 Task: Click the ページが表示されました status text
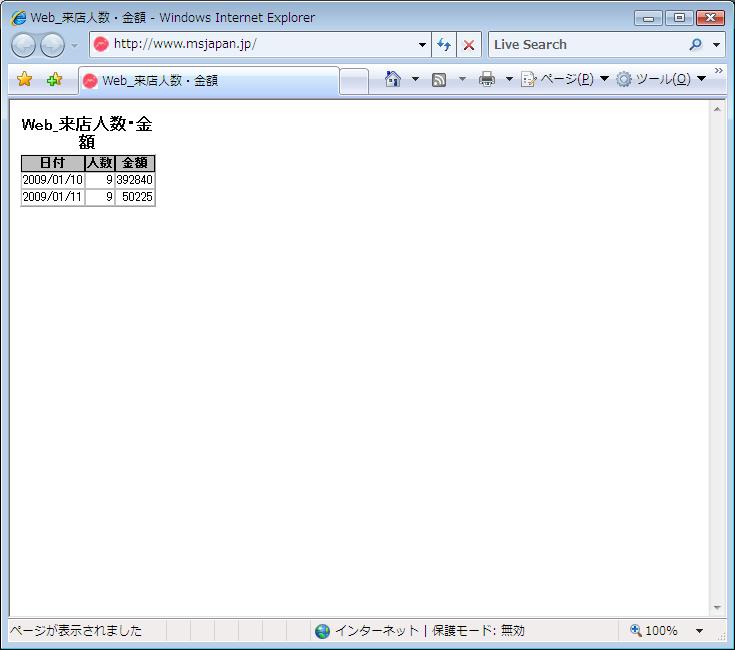click(75, 631)
